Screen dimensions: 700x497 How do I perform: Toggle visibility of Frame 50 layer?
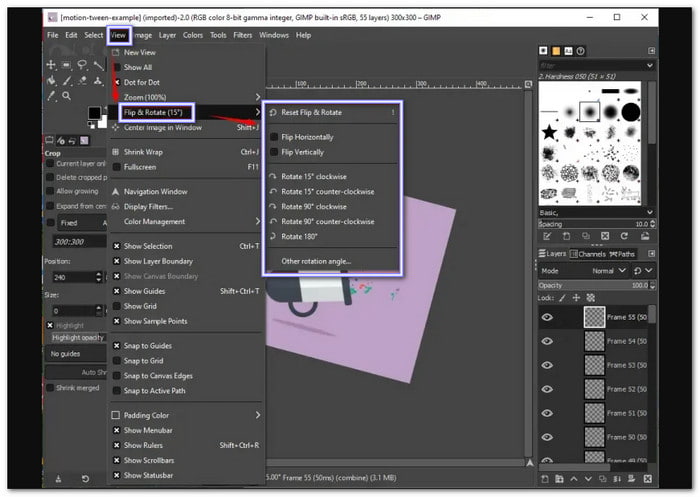[x=547, y=437]
